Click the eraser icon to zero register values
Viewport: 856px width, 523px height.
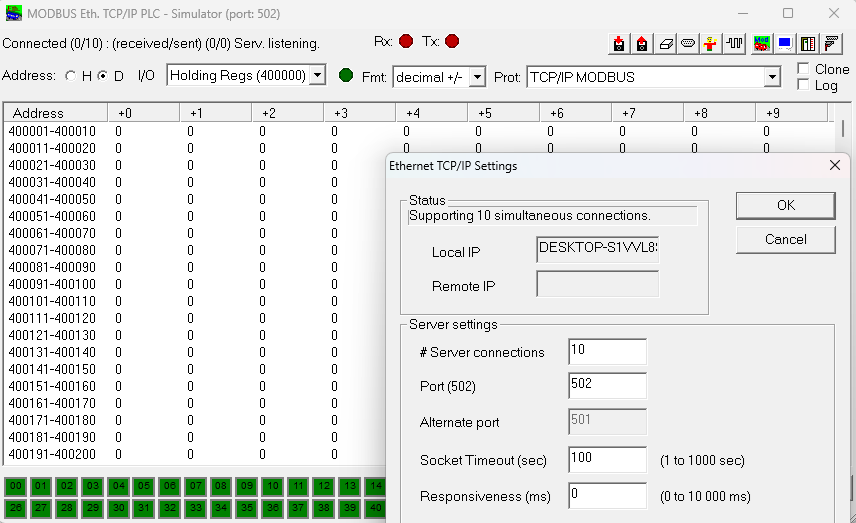click(665, 44)
